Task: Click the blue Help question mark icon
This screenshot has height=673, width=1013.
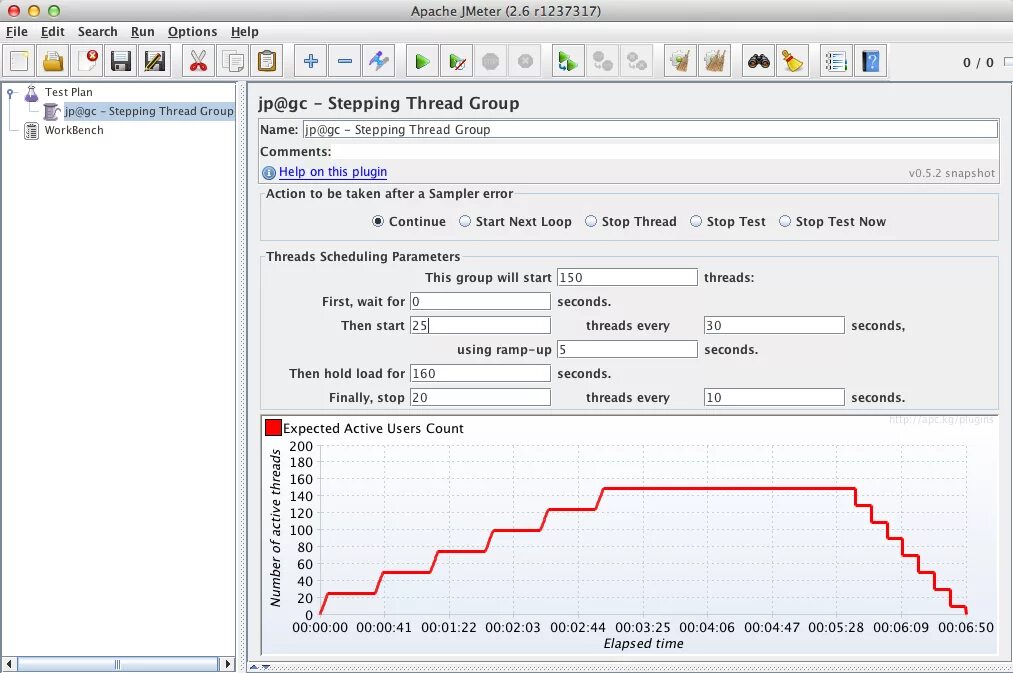Action: click(870, 61)
